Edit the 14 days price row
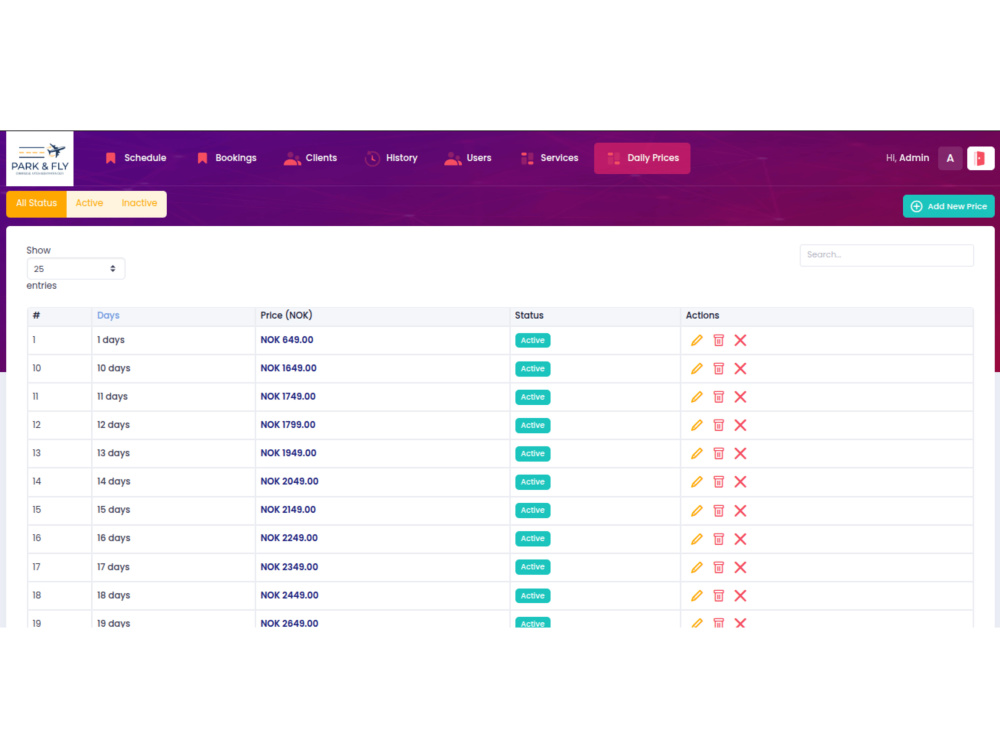Viewport: 1000px width, 750px height. tap(696, 482)
